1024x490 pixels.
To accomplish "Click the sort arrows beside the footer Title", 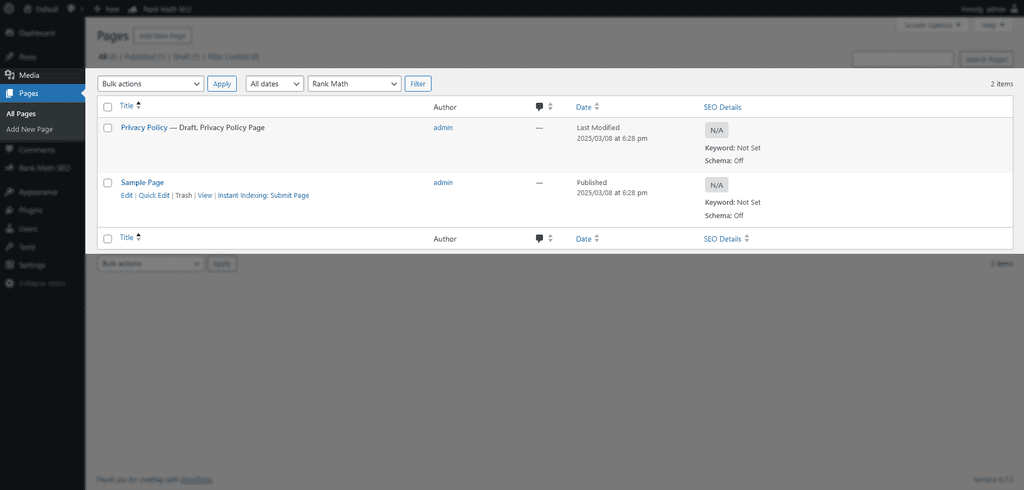I will pos(138,238).
